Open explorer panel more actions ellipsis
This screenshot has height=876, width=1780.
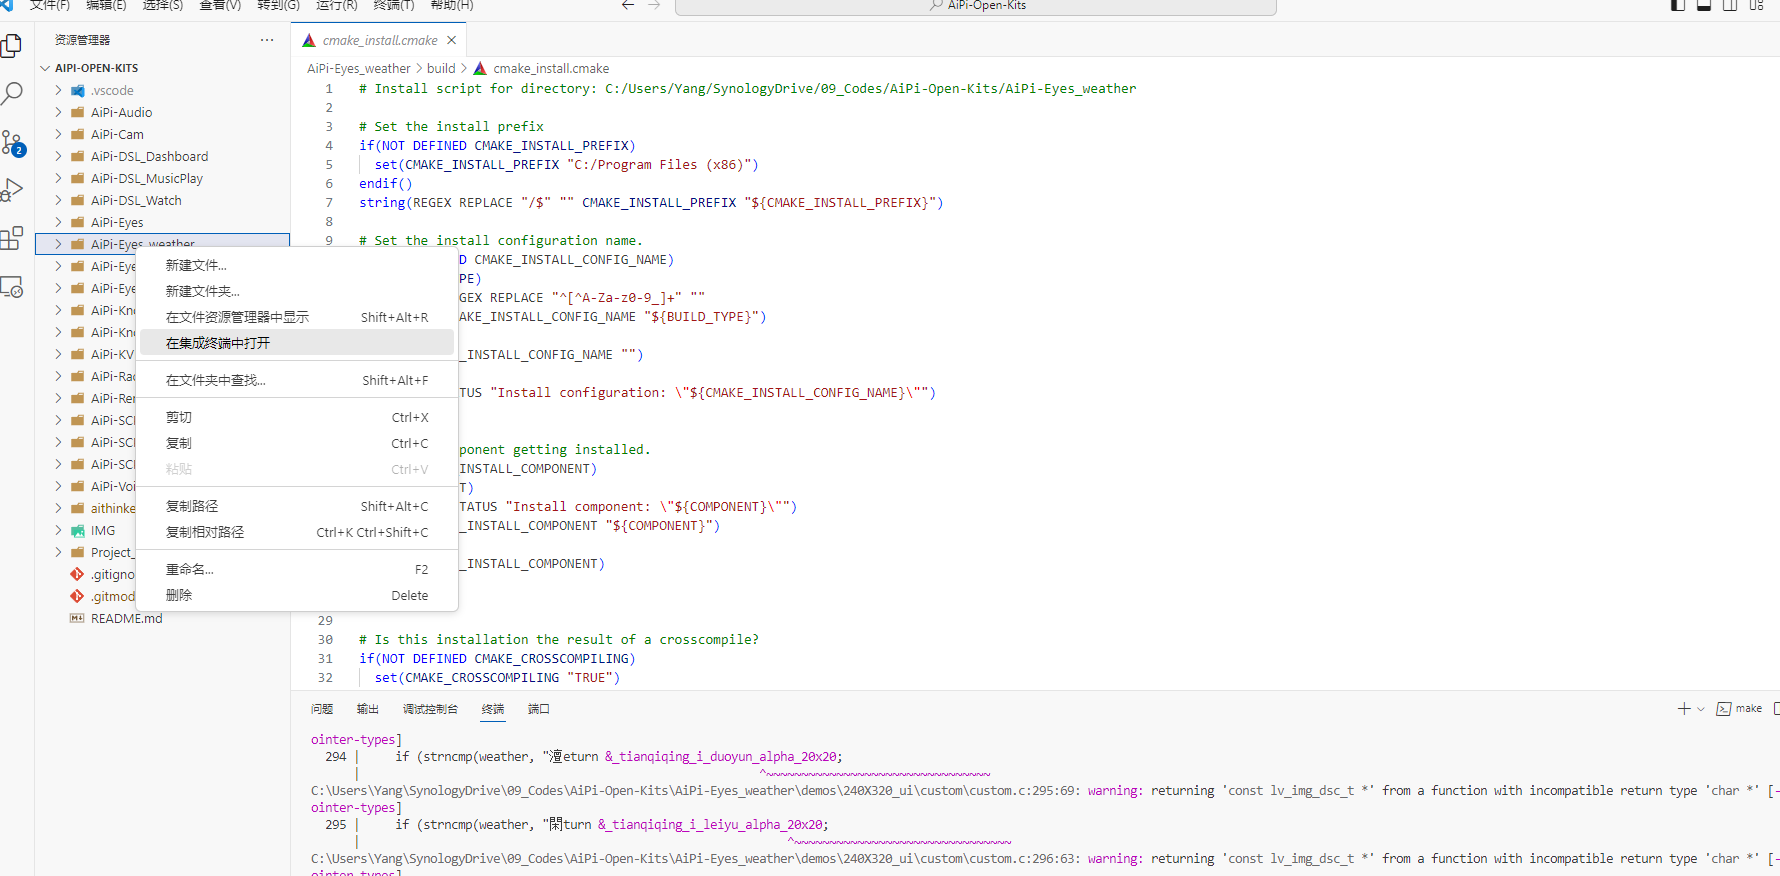coord(267,40)
